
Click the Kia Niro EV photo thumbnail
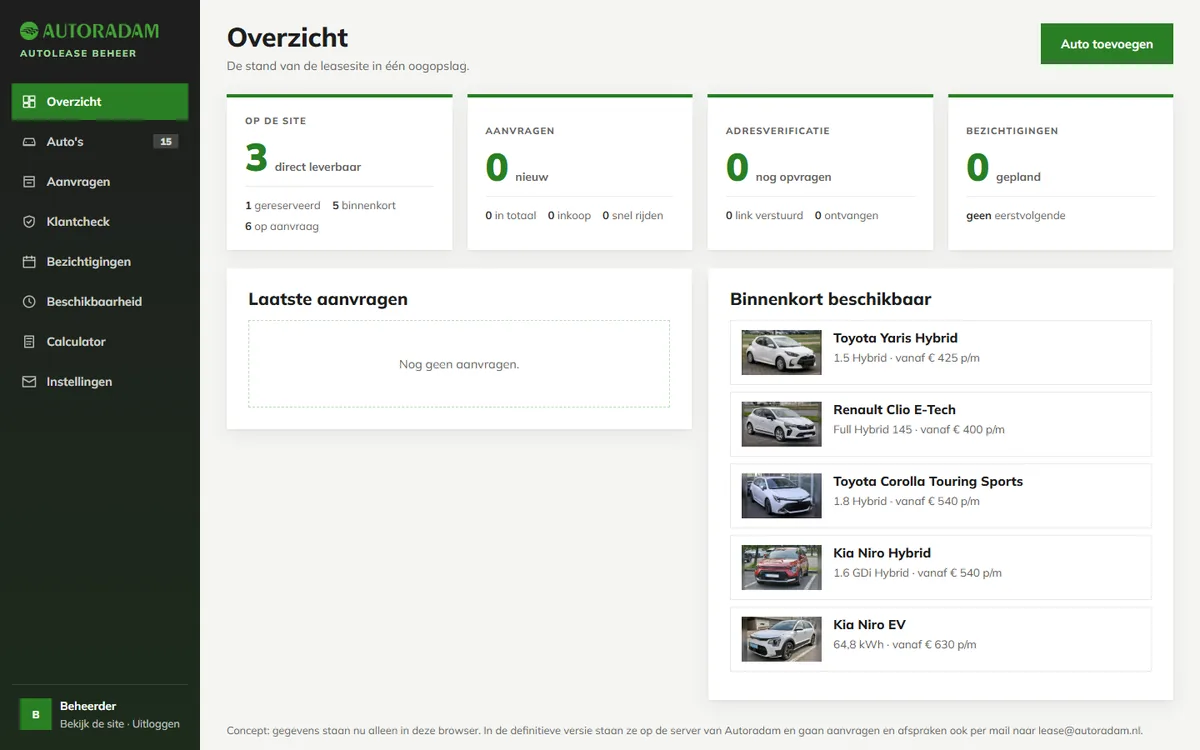(782, 639)
